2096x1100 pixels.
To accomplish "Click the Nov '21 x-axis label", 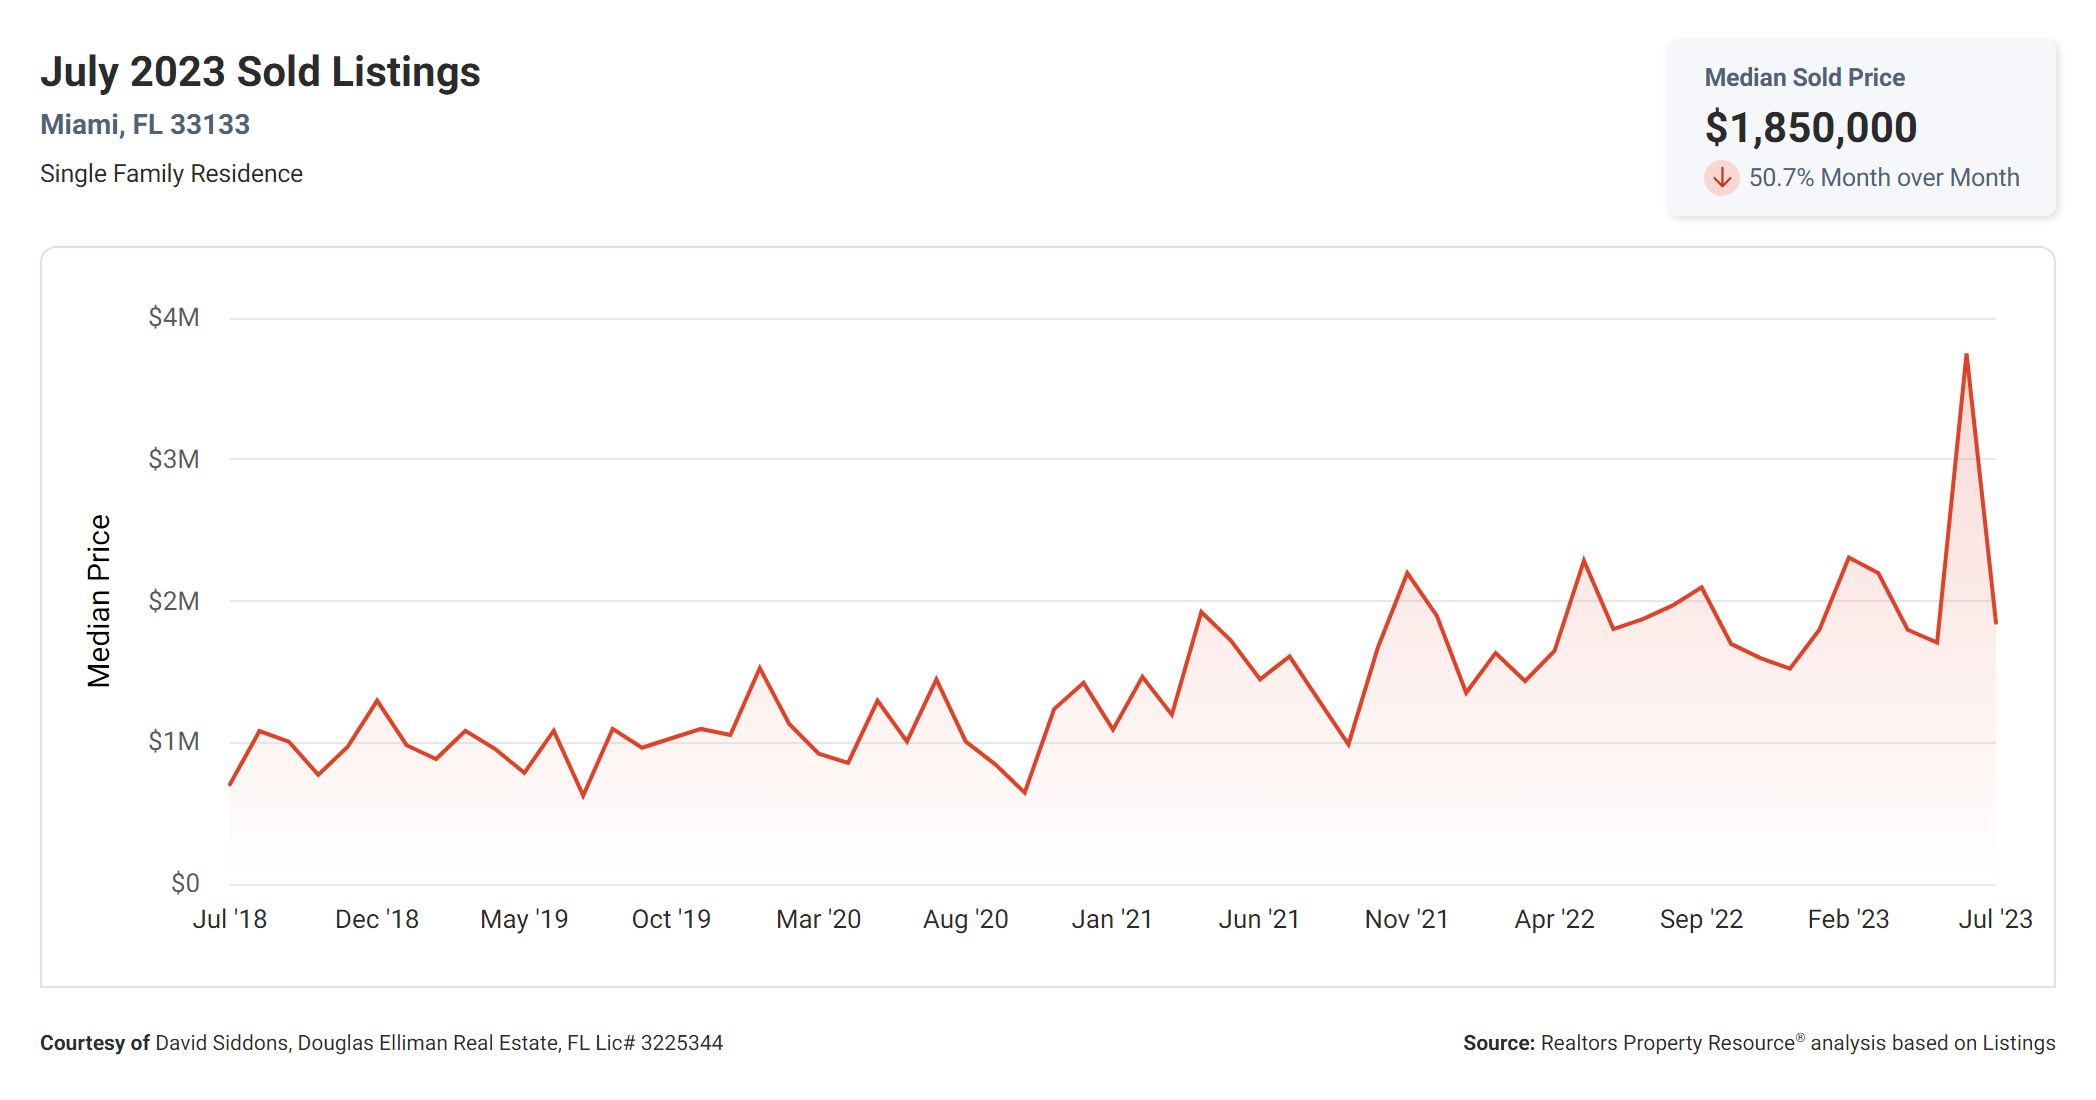I will point(1407,919).
